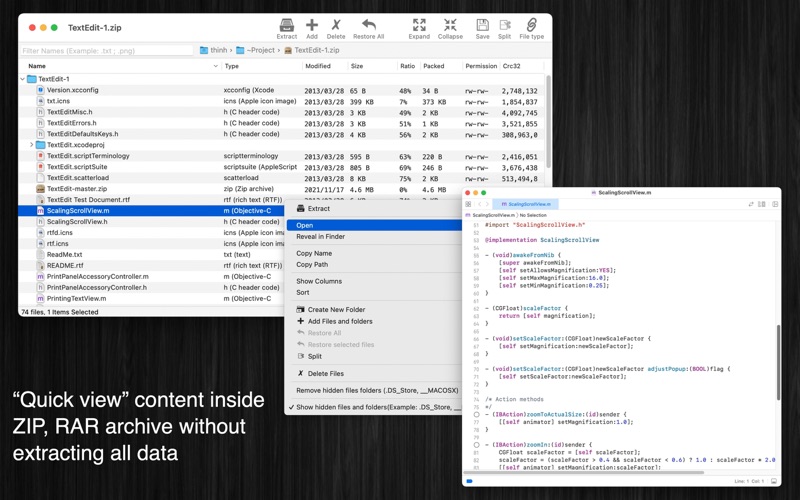Image resolution: width=800 pixels, height=500 pixels.
Task: Click the ~Project breadcrumb path segment
Action: pyautogui.click(x=256, y=50)
